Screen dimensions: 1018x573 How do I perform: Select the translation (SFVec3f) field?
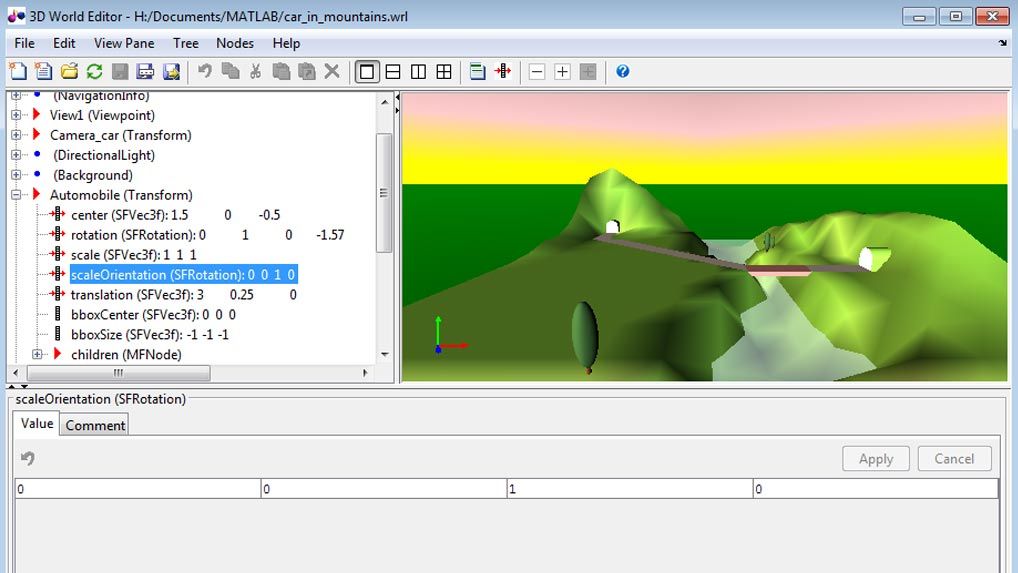pos(184,295)
